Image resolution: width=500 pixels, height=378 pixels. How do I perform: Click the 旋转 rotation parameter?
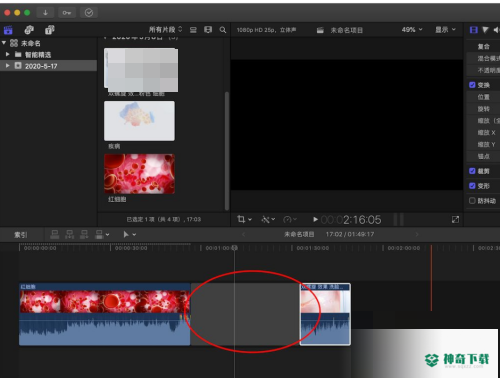tap(483, 109)
